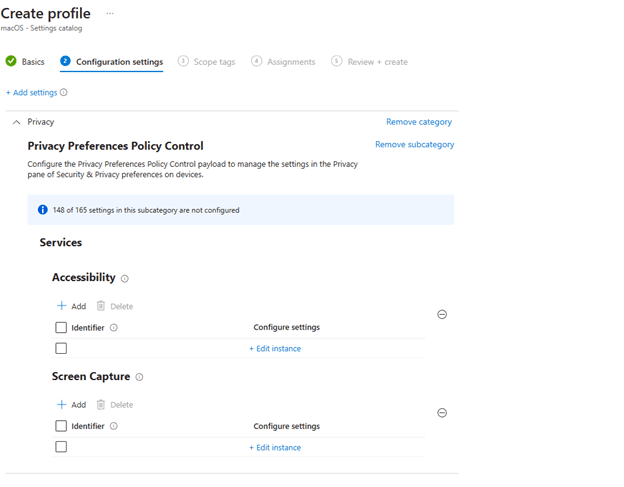Viewport: 624px width, 487px height.
Task: Click Add under the Accessibility section
Action: [71, 306]
